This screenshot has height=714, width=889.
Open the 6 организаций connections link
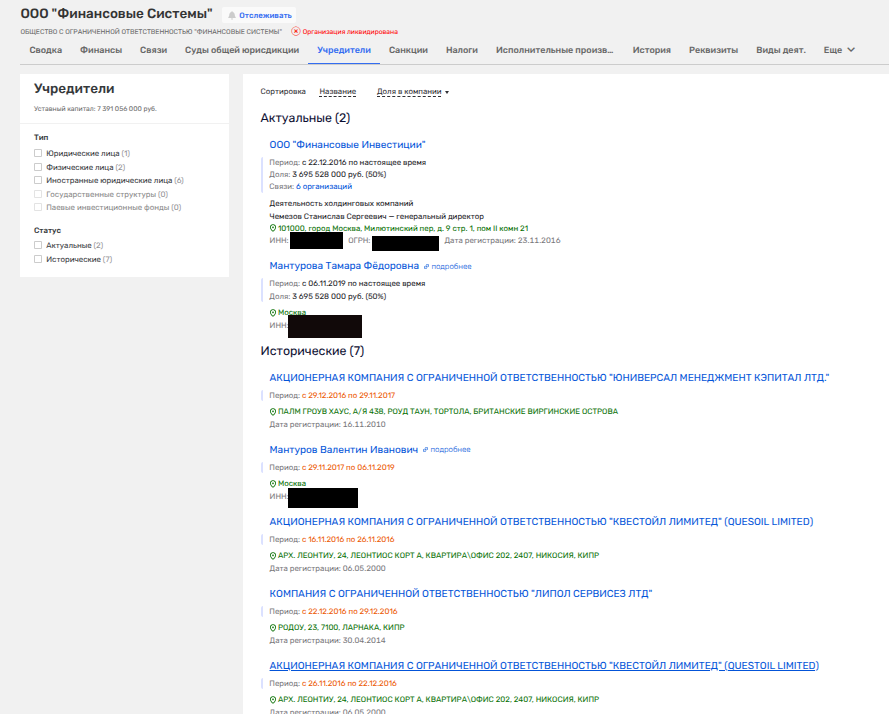[x=323, y=186]
